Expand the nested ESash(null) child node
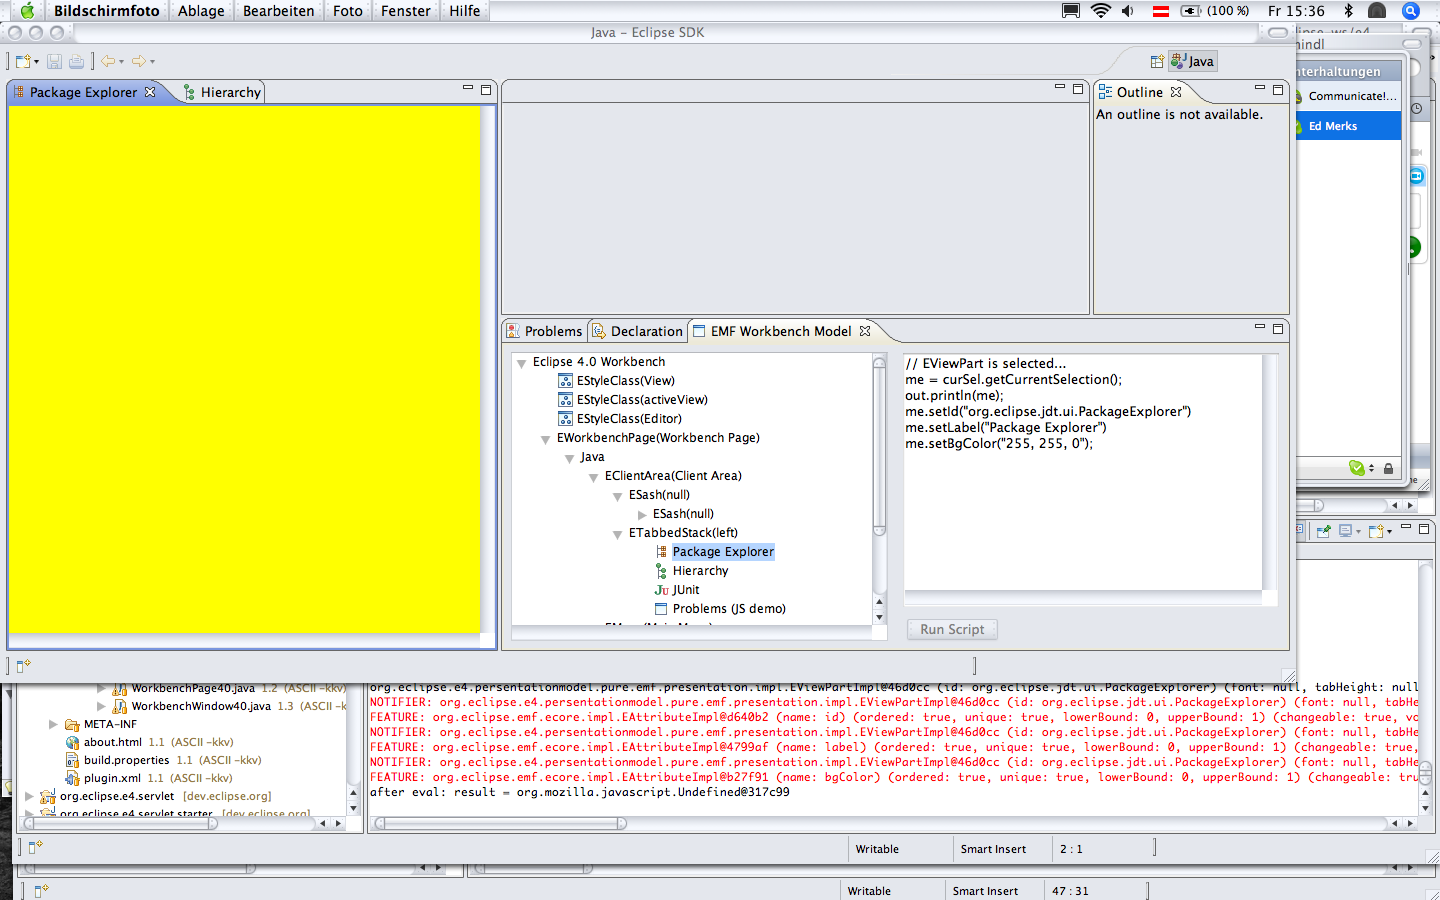 click(x=642, y=514)
